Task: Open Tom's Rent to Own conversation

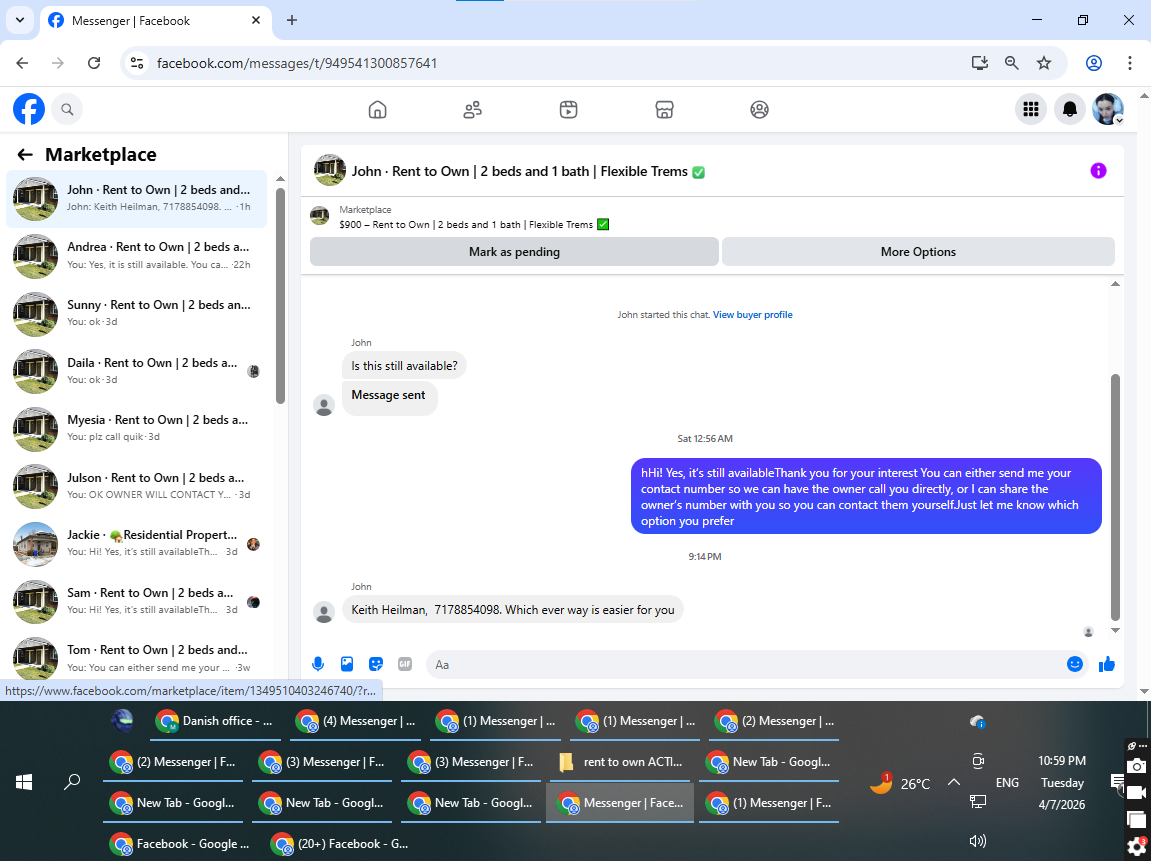Action: (x=137, y=658)
